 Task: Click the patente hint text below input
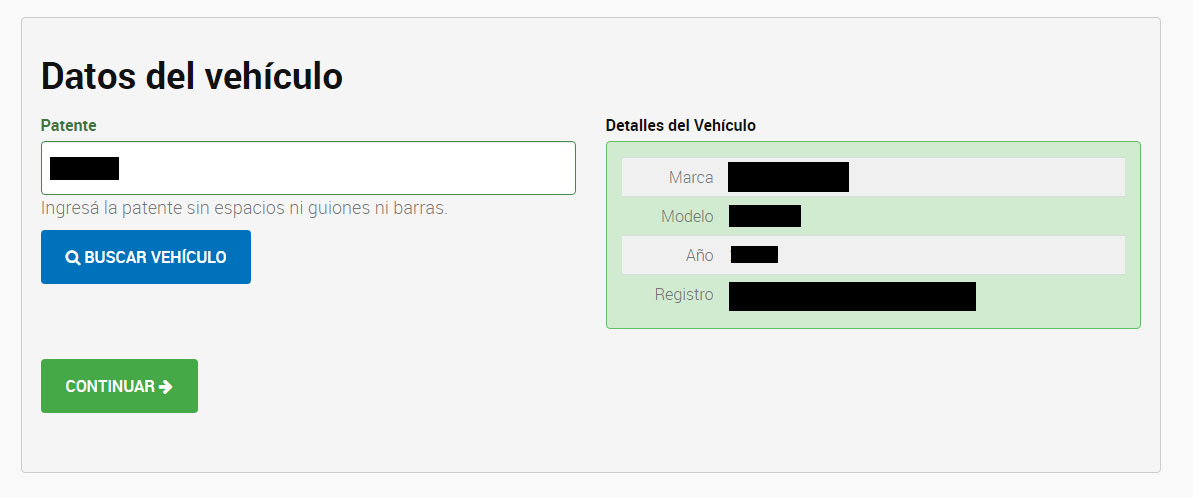pos(244,208)
